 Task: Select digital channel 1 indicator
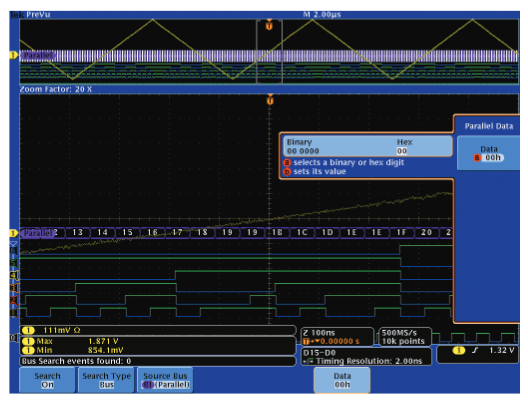13,313
